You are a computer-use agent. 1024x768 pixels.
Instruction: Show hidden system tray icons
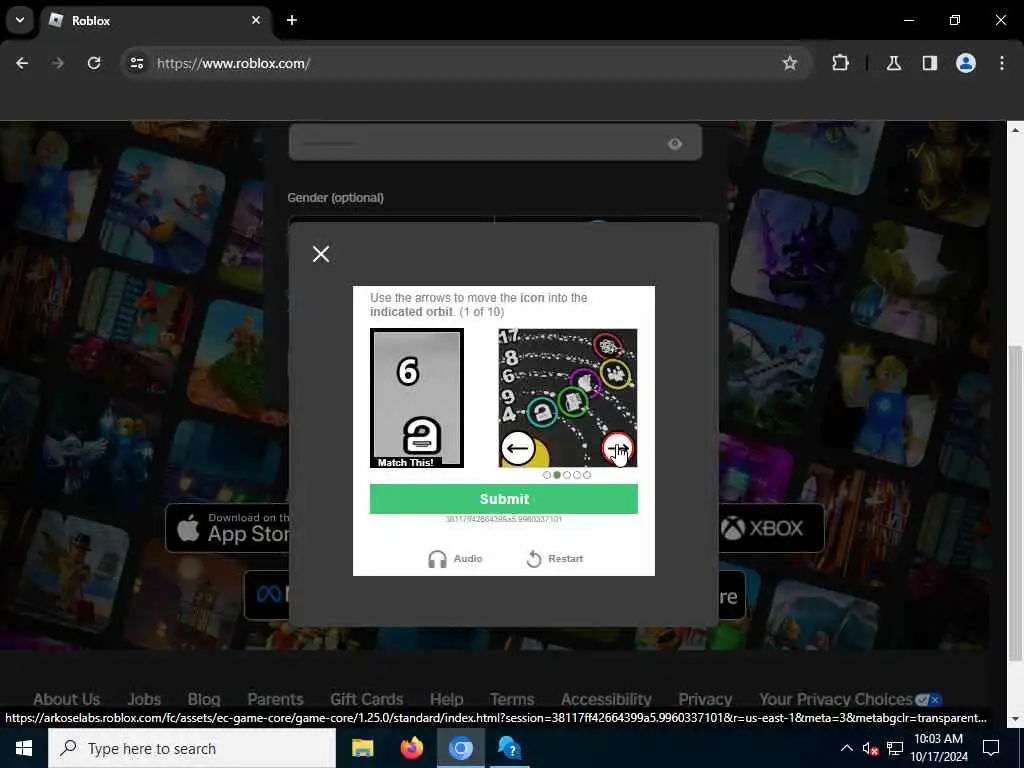click(846, 748)
